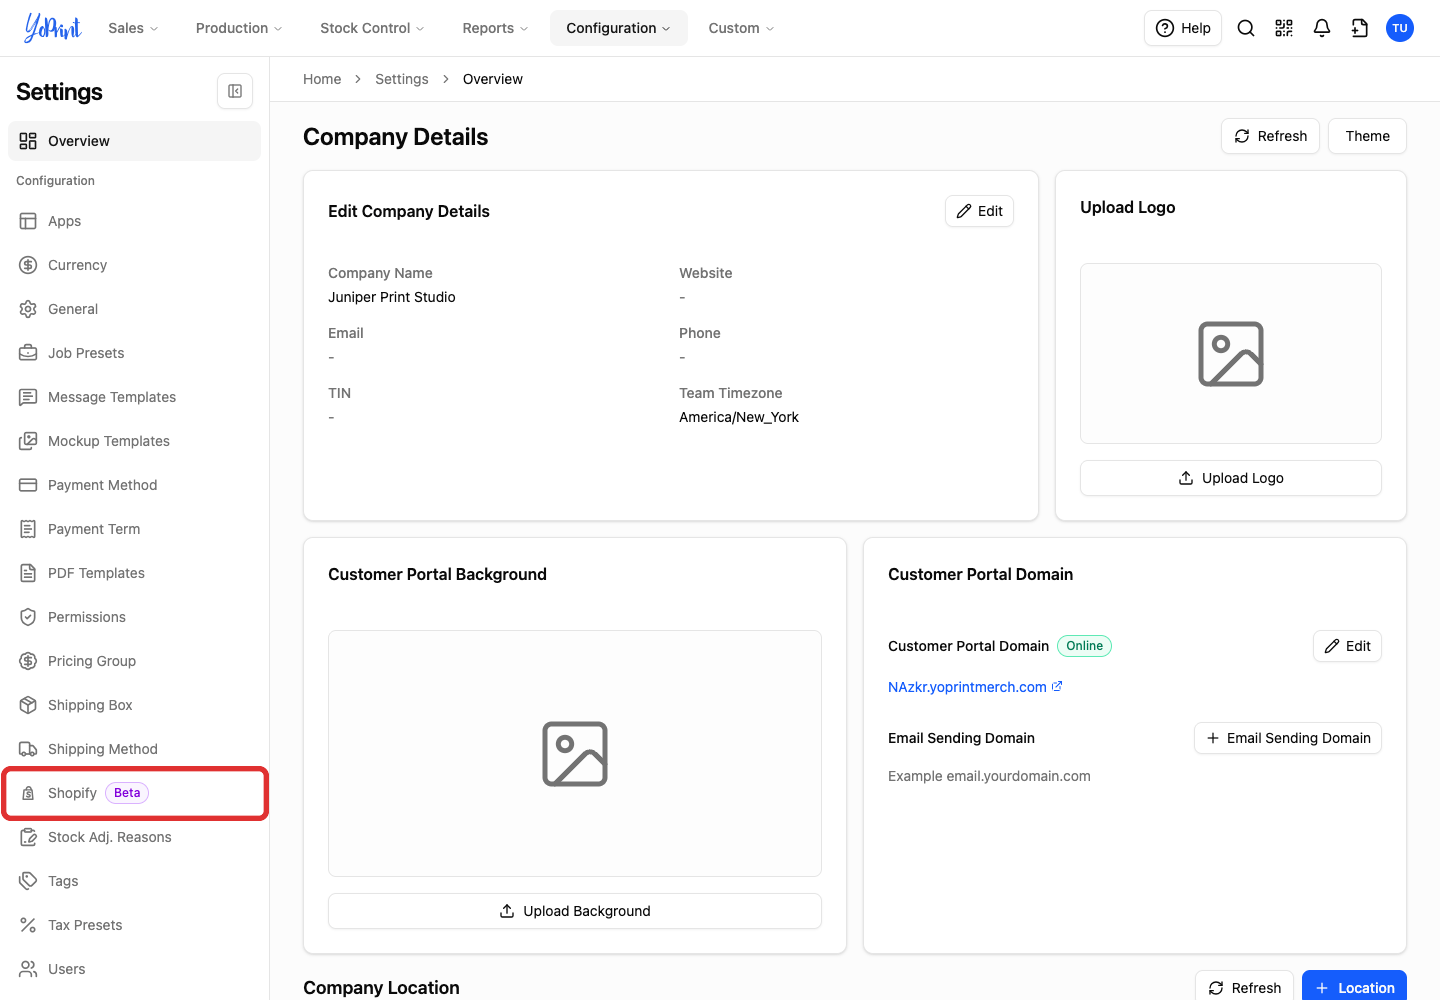Screen dimensions: 1440x1000
Task: Open the TU user avatar menu
Action: (1400, 28)
